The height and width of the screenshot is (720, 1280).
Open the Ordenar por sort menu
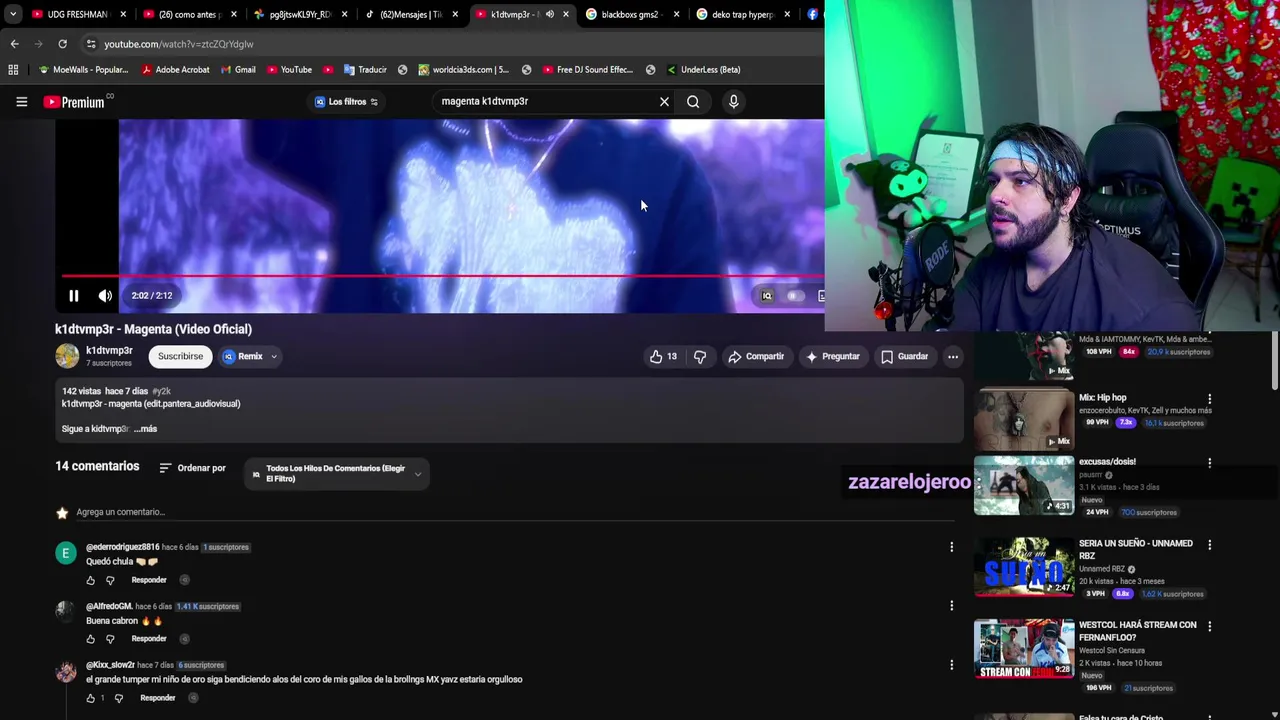pos(192,468)
